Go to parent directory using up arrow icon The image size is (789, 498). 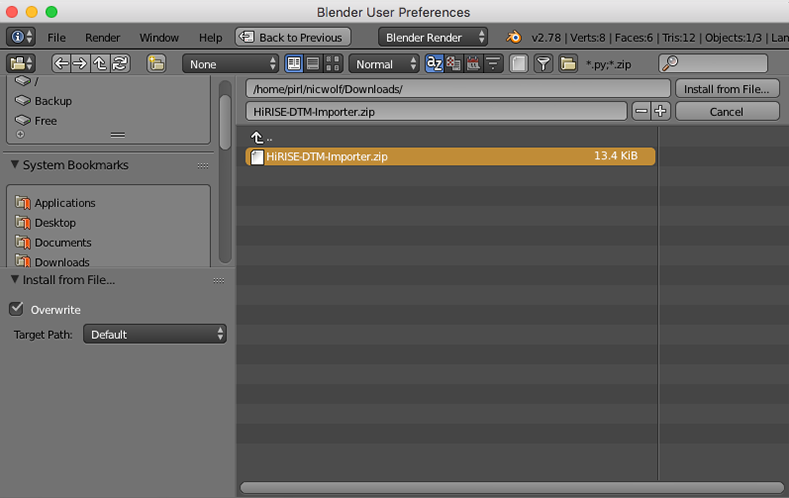coord(101,63)
